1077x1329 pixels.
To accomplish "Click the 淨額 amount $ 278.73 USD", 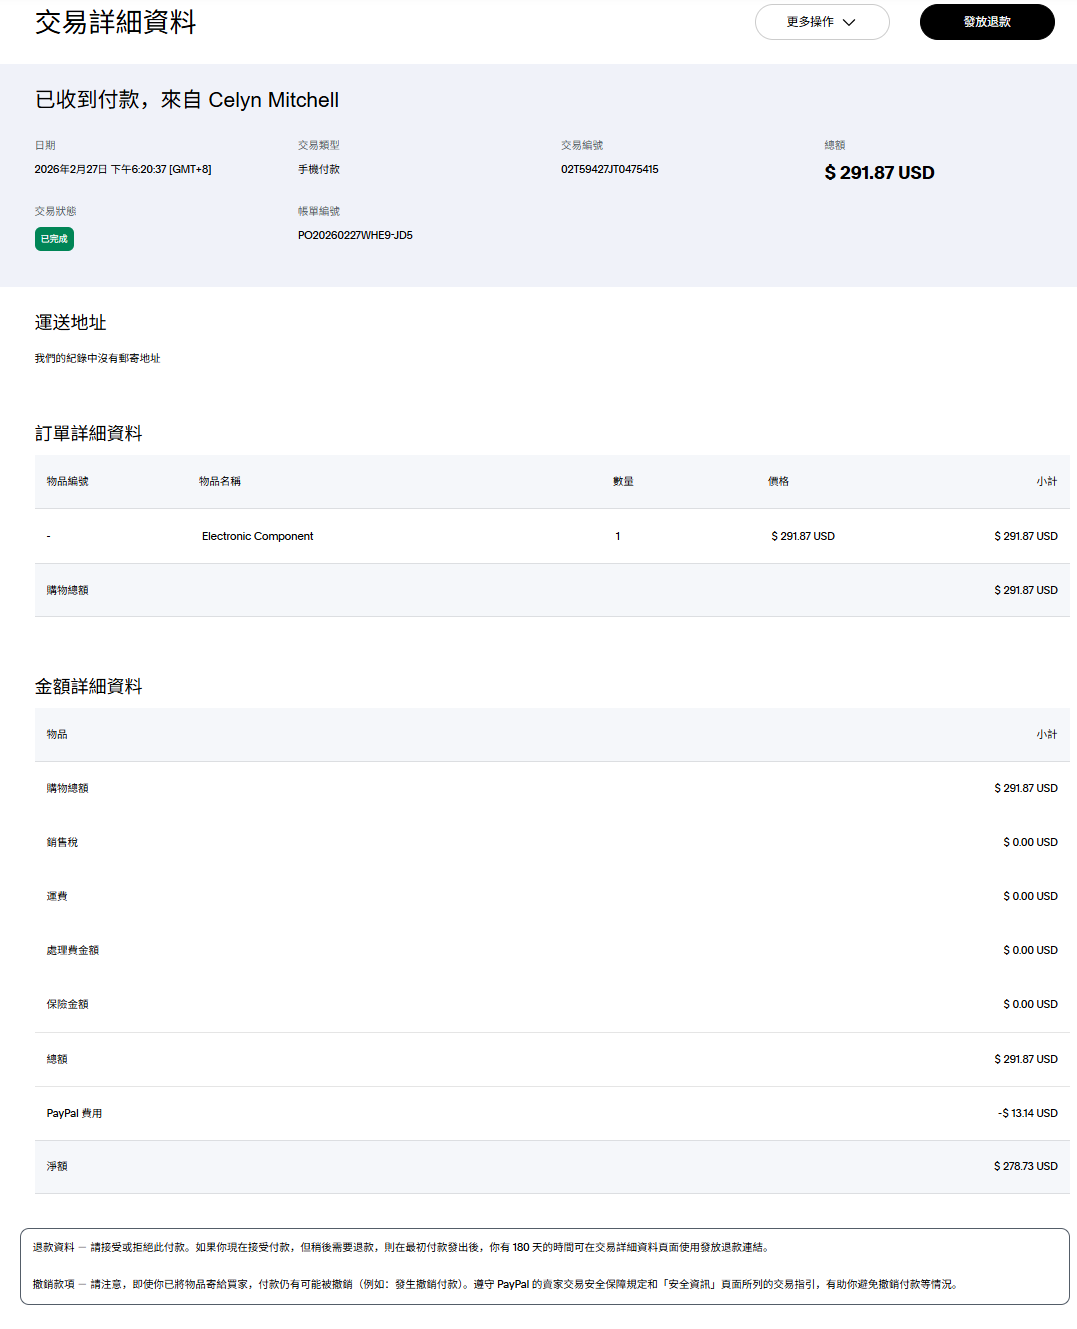I will (x=1025, y=1167).
